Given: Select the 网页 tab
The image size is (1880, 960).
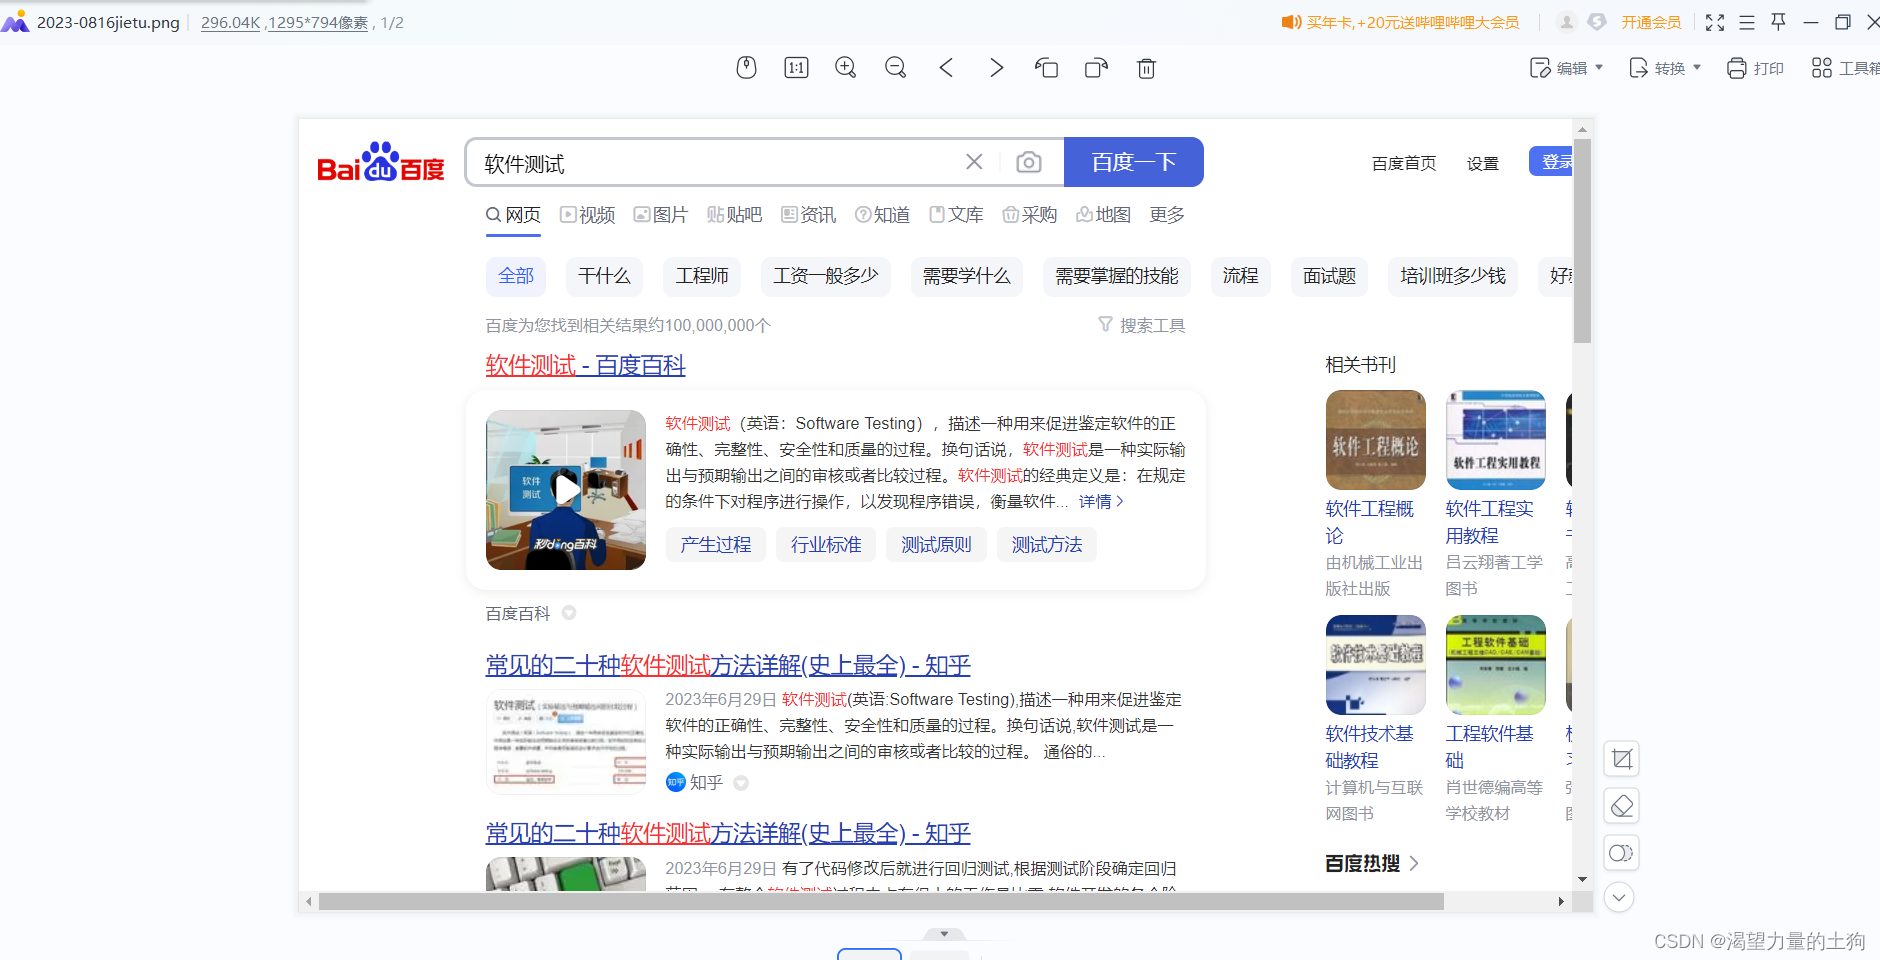Looking at the screenshot, I should pyautogui.click(x=513, y=215).
